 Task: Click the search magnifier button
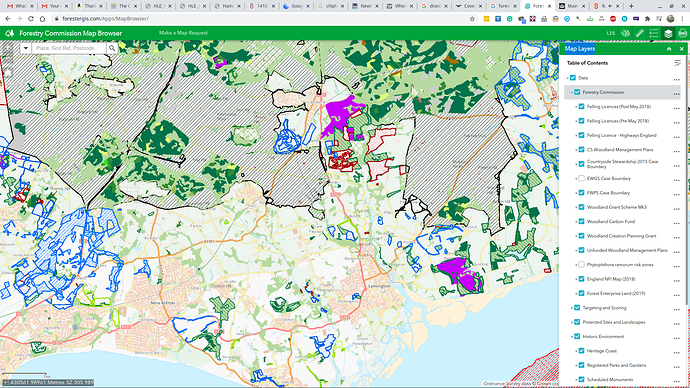112,48
